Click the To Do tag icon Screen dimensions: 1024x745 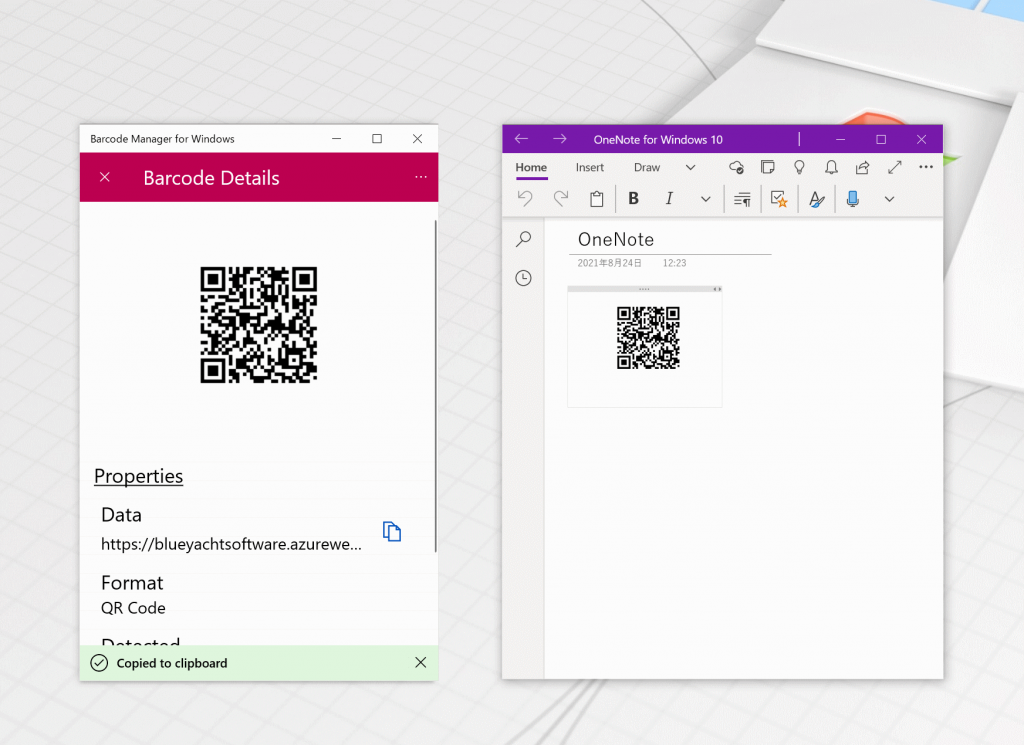(x=778, y=199)
